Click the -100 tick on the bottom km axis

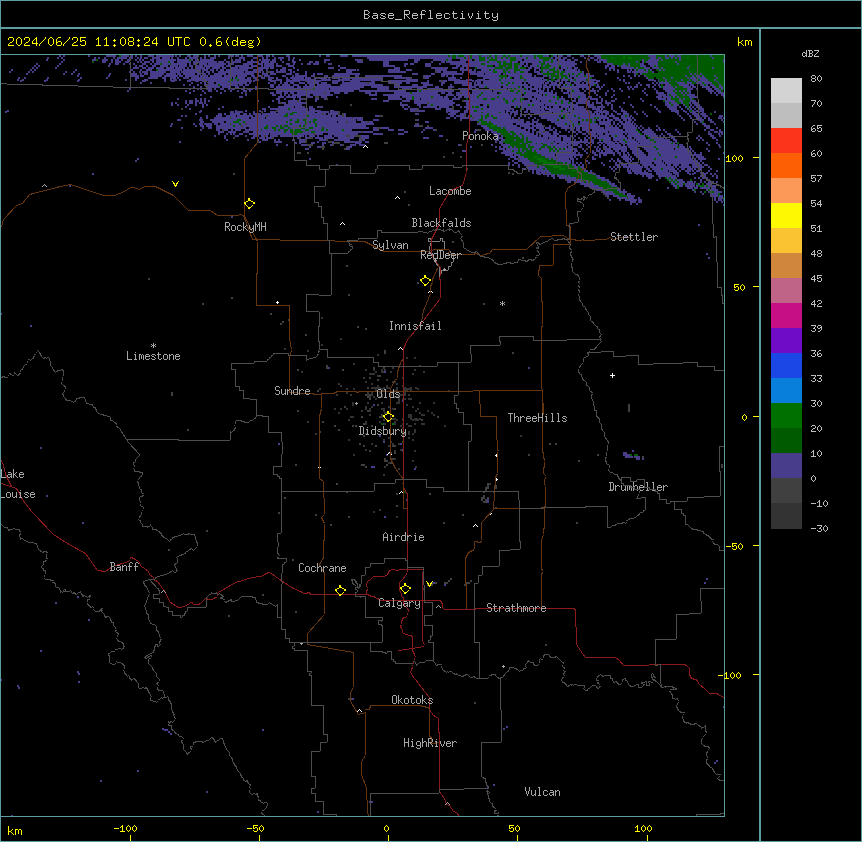coord(125,828)
